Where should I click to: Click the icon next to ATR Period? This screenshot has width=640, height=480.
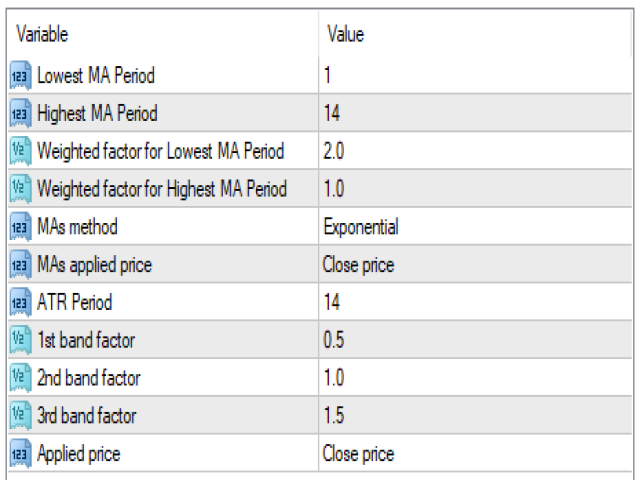pos(20,302)
